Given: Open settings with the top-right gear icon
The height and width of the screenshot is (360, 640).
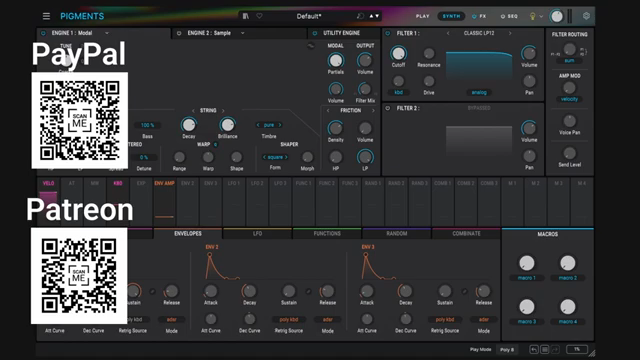Looking at the screenshot, I should pyautogui.click(x=587, y=16).
